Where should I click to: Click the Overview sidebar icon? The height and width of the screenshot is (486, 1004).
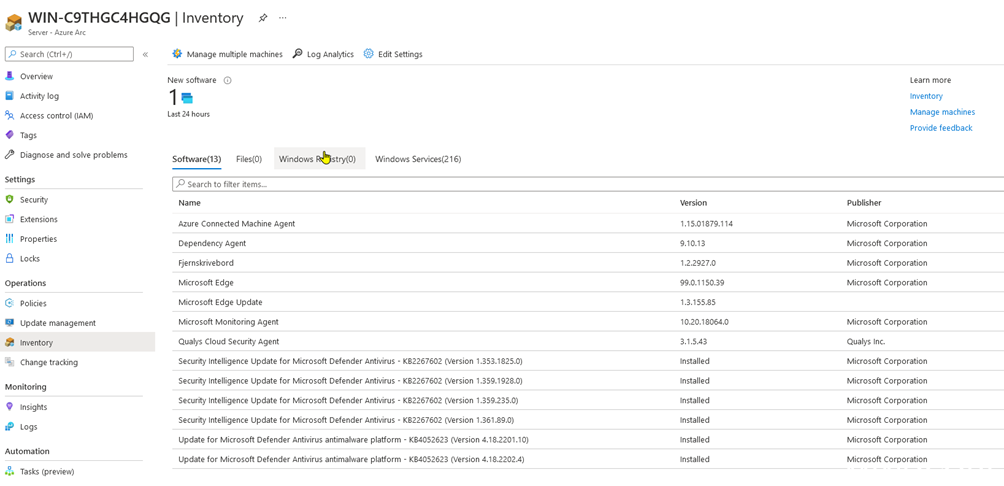point(9,76)
